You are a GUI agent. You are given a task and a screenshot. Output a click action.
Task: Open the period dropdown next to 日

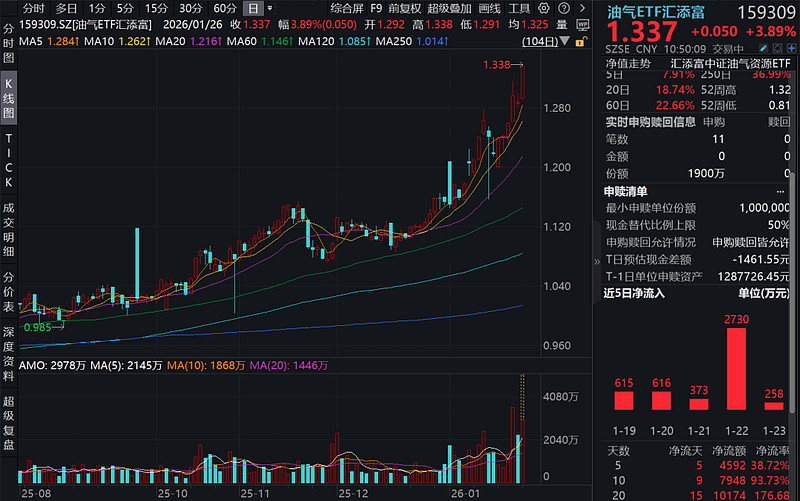pos(270,8)
